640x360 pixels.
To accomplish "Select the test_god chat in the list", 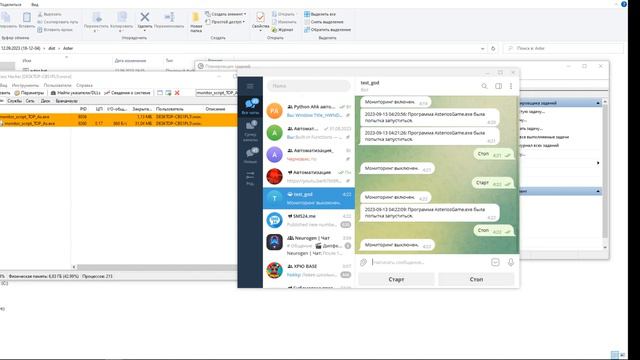I will tap(309, 198).
